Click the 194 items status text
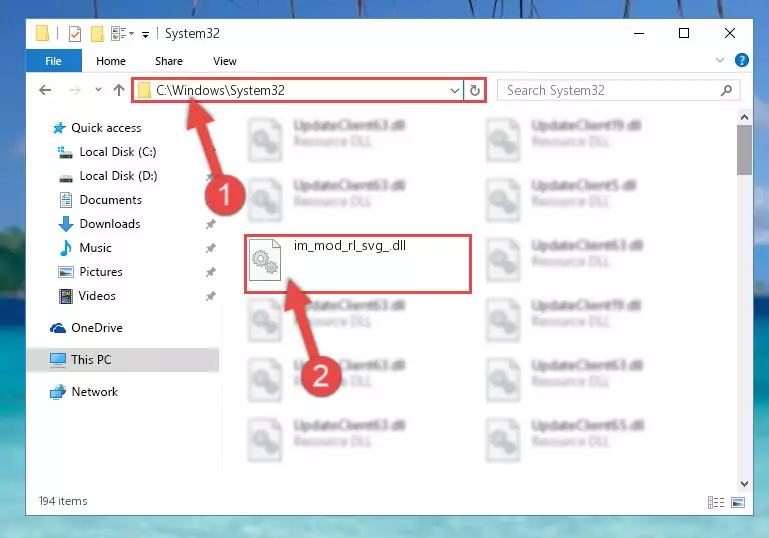 63,501
